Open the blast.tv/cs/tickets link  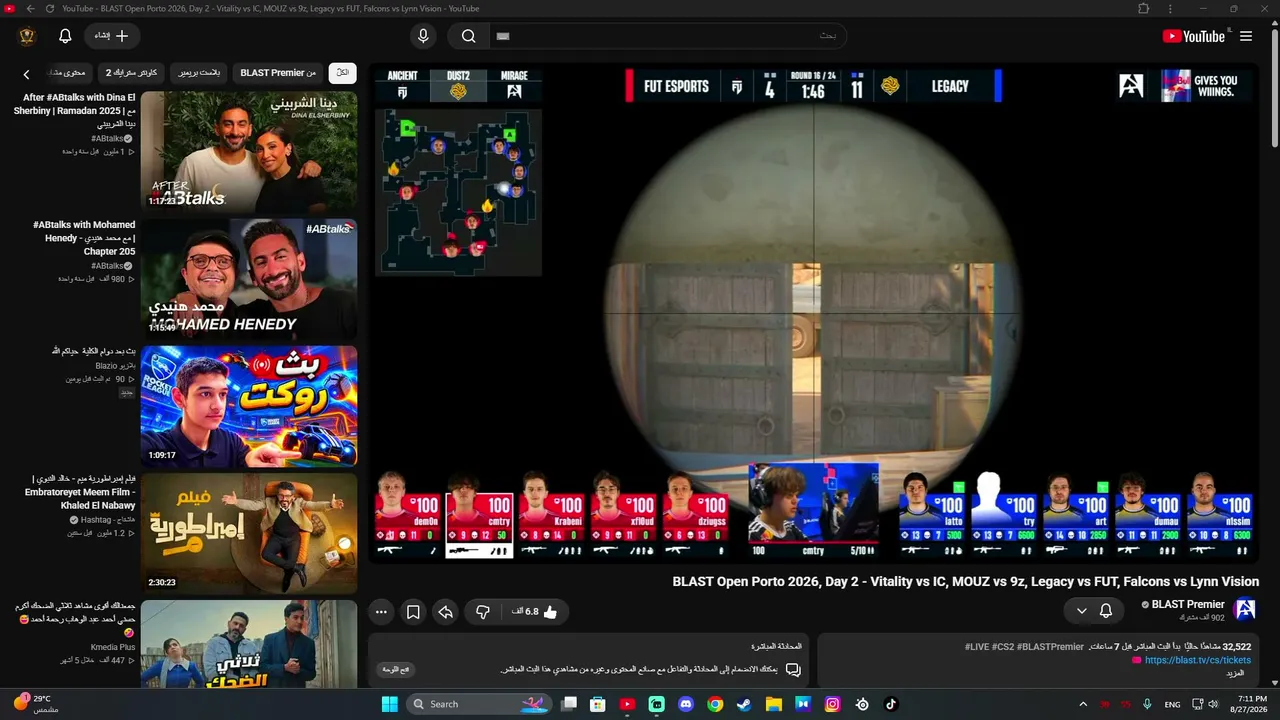click(1197, 660)
